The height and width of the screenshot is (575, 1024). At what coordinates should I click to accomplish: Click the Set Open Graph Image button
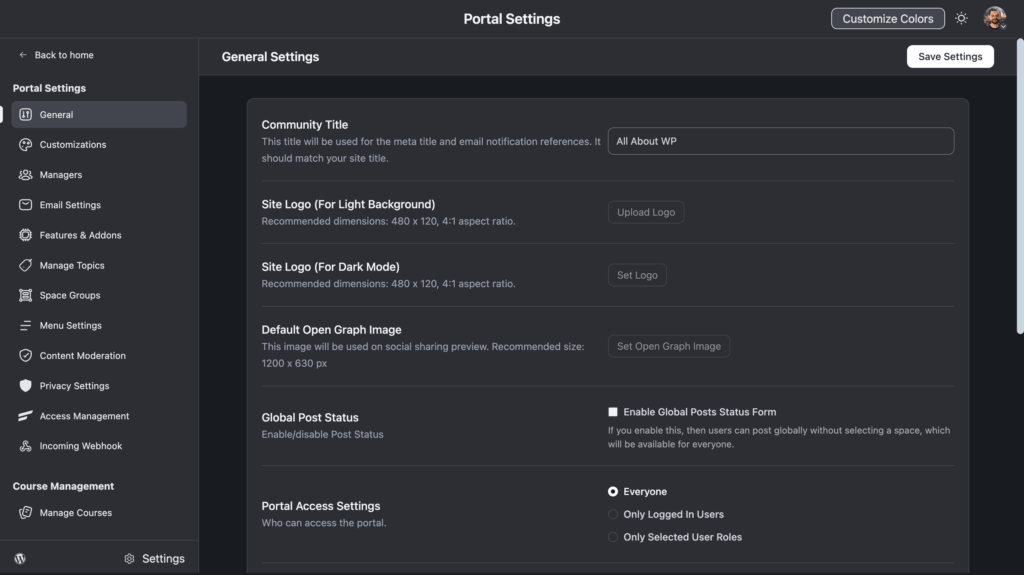[669, 346]
